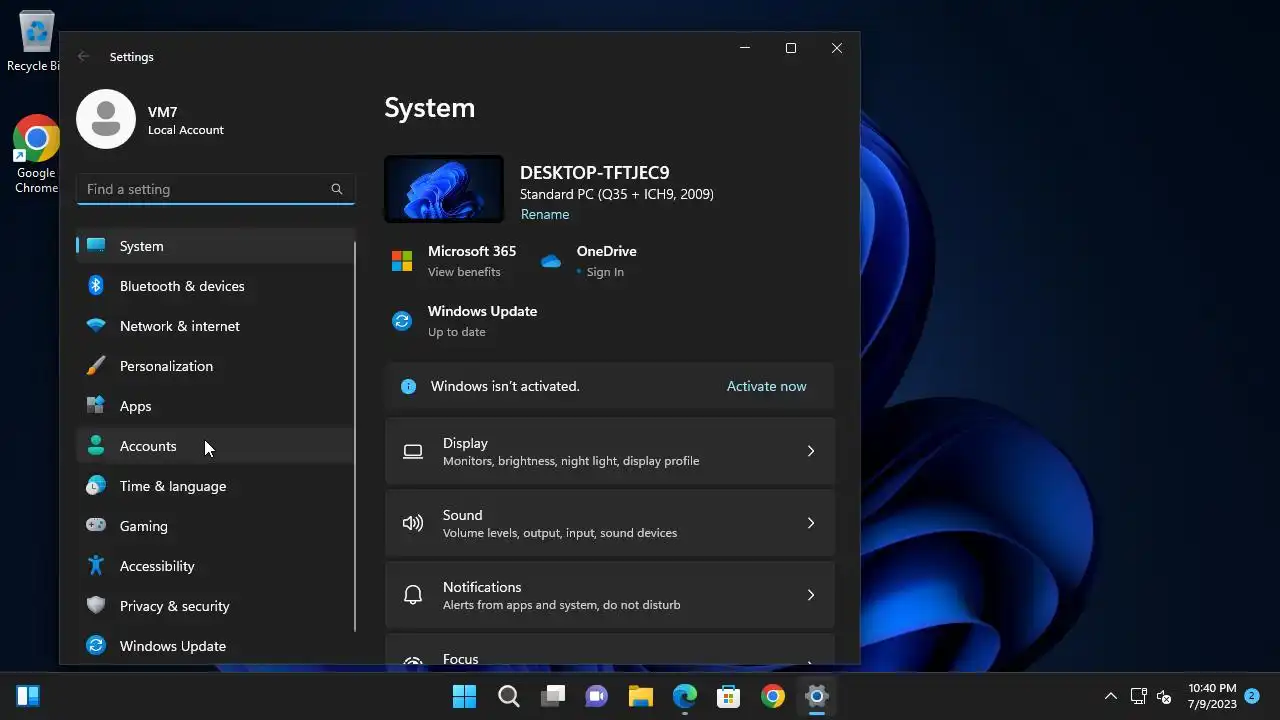
Task: Select System in the Settings sidebar
Action: pos(215,246)
